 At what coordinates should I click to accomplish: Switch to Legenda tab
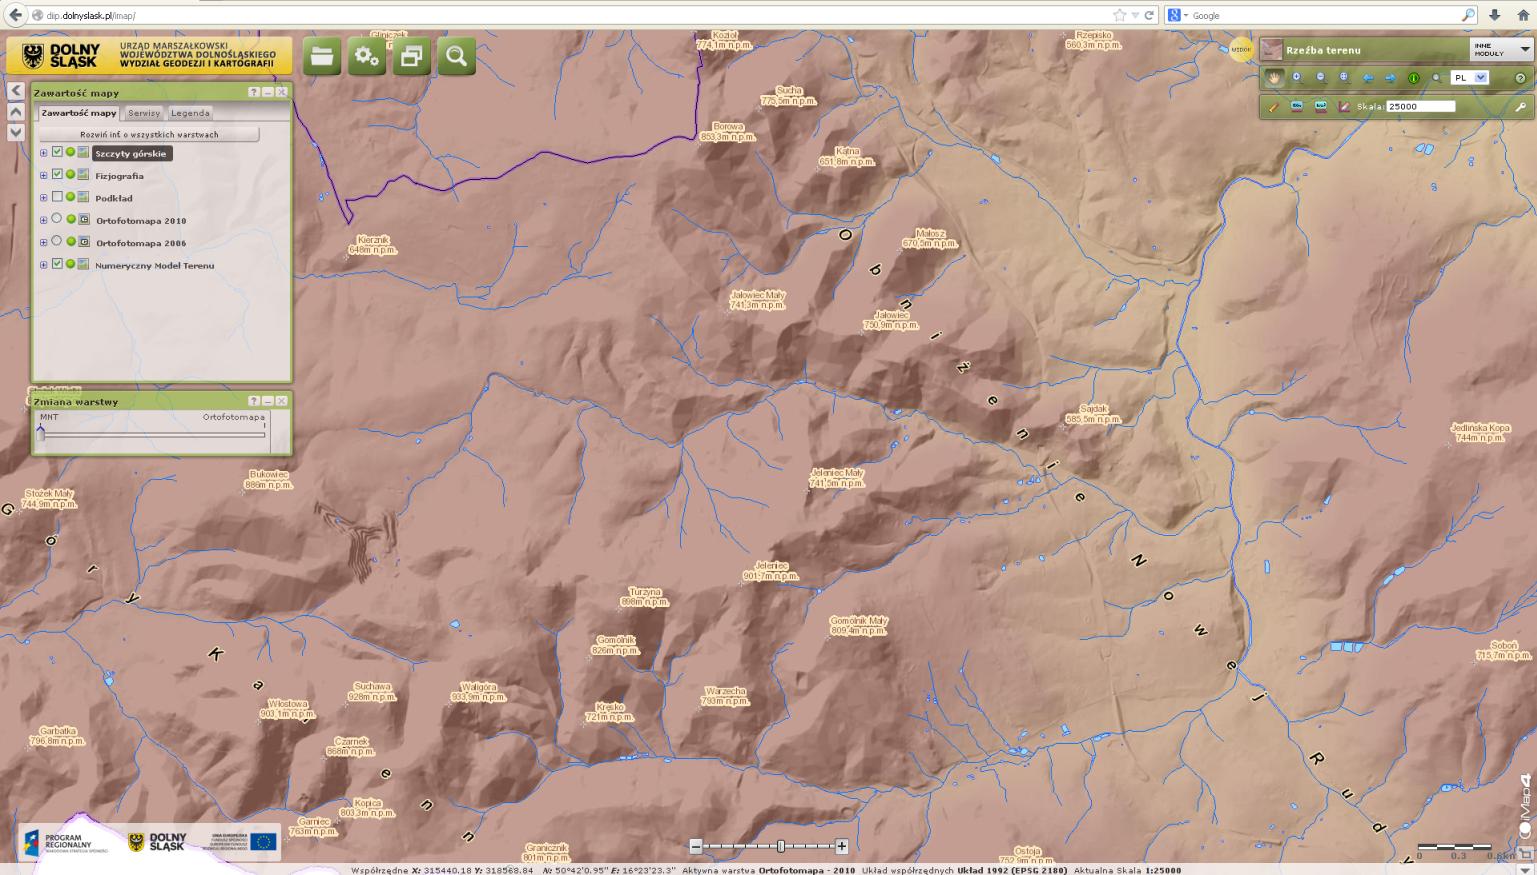[190, 113]
